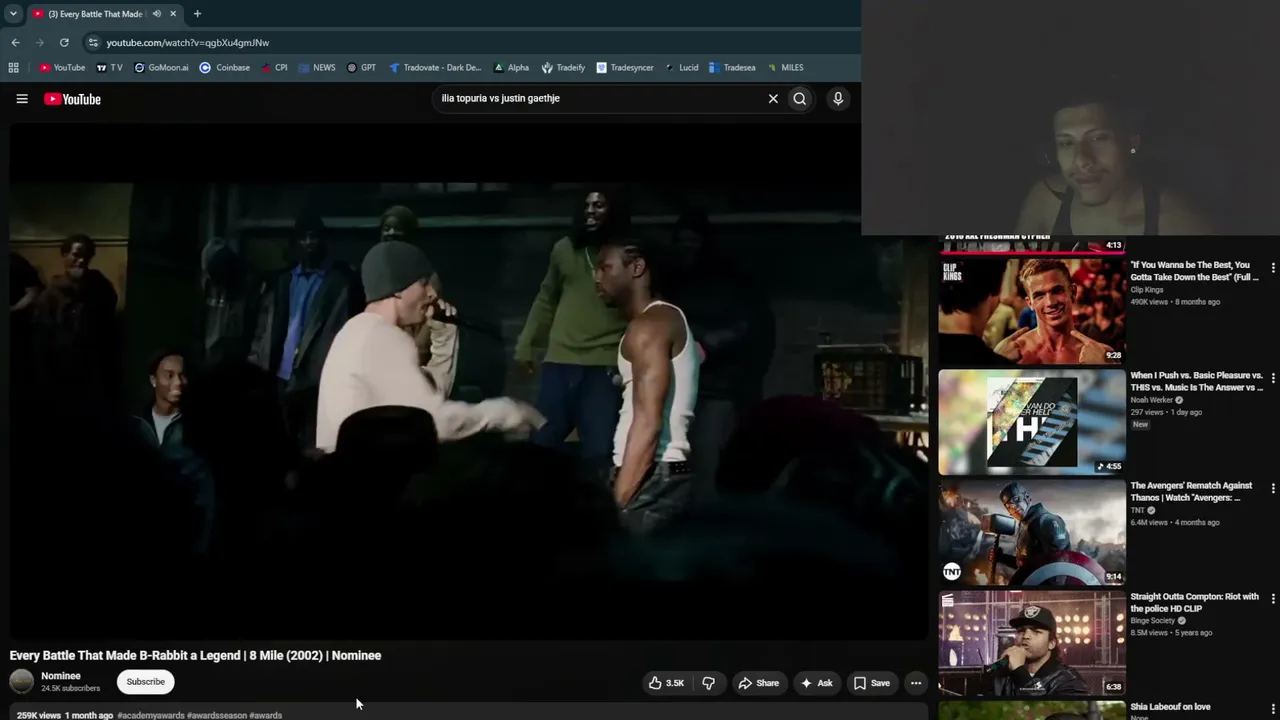
Task: Open "Shia Labeouf on love" title
Action: coord(1170,707)
